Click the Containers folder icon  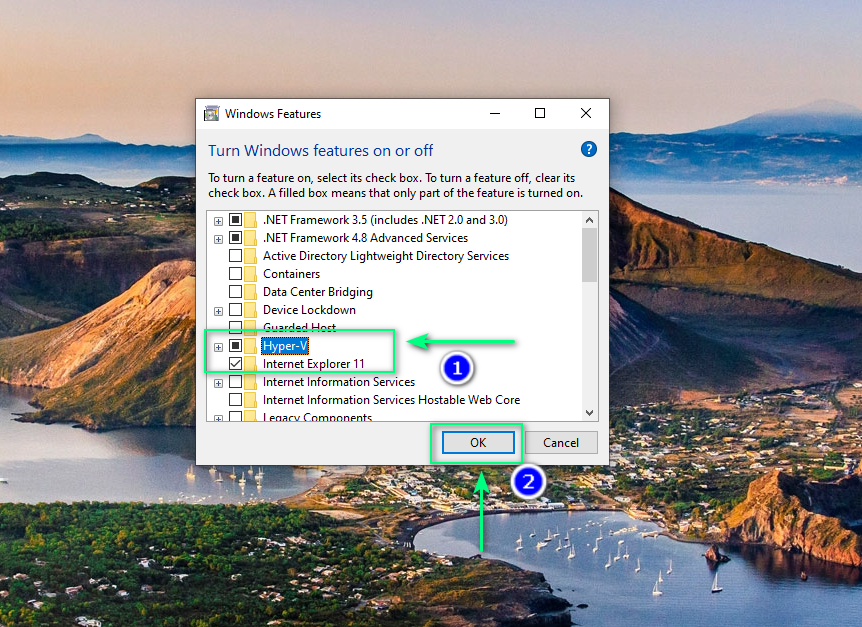[x=251, y=274]
